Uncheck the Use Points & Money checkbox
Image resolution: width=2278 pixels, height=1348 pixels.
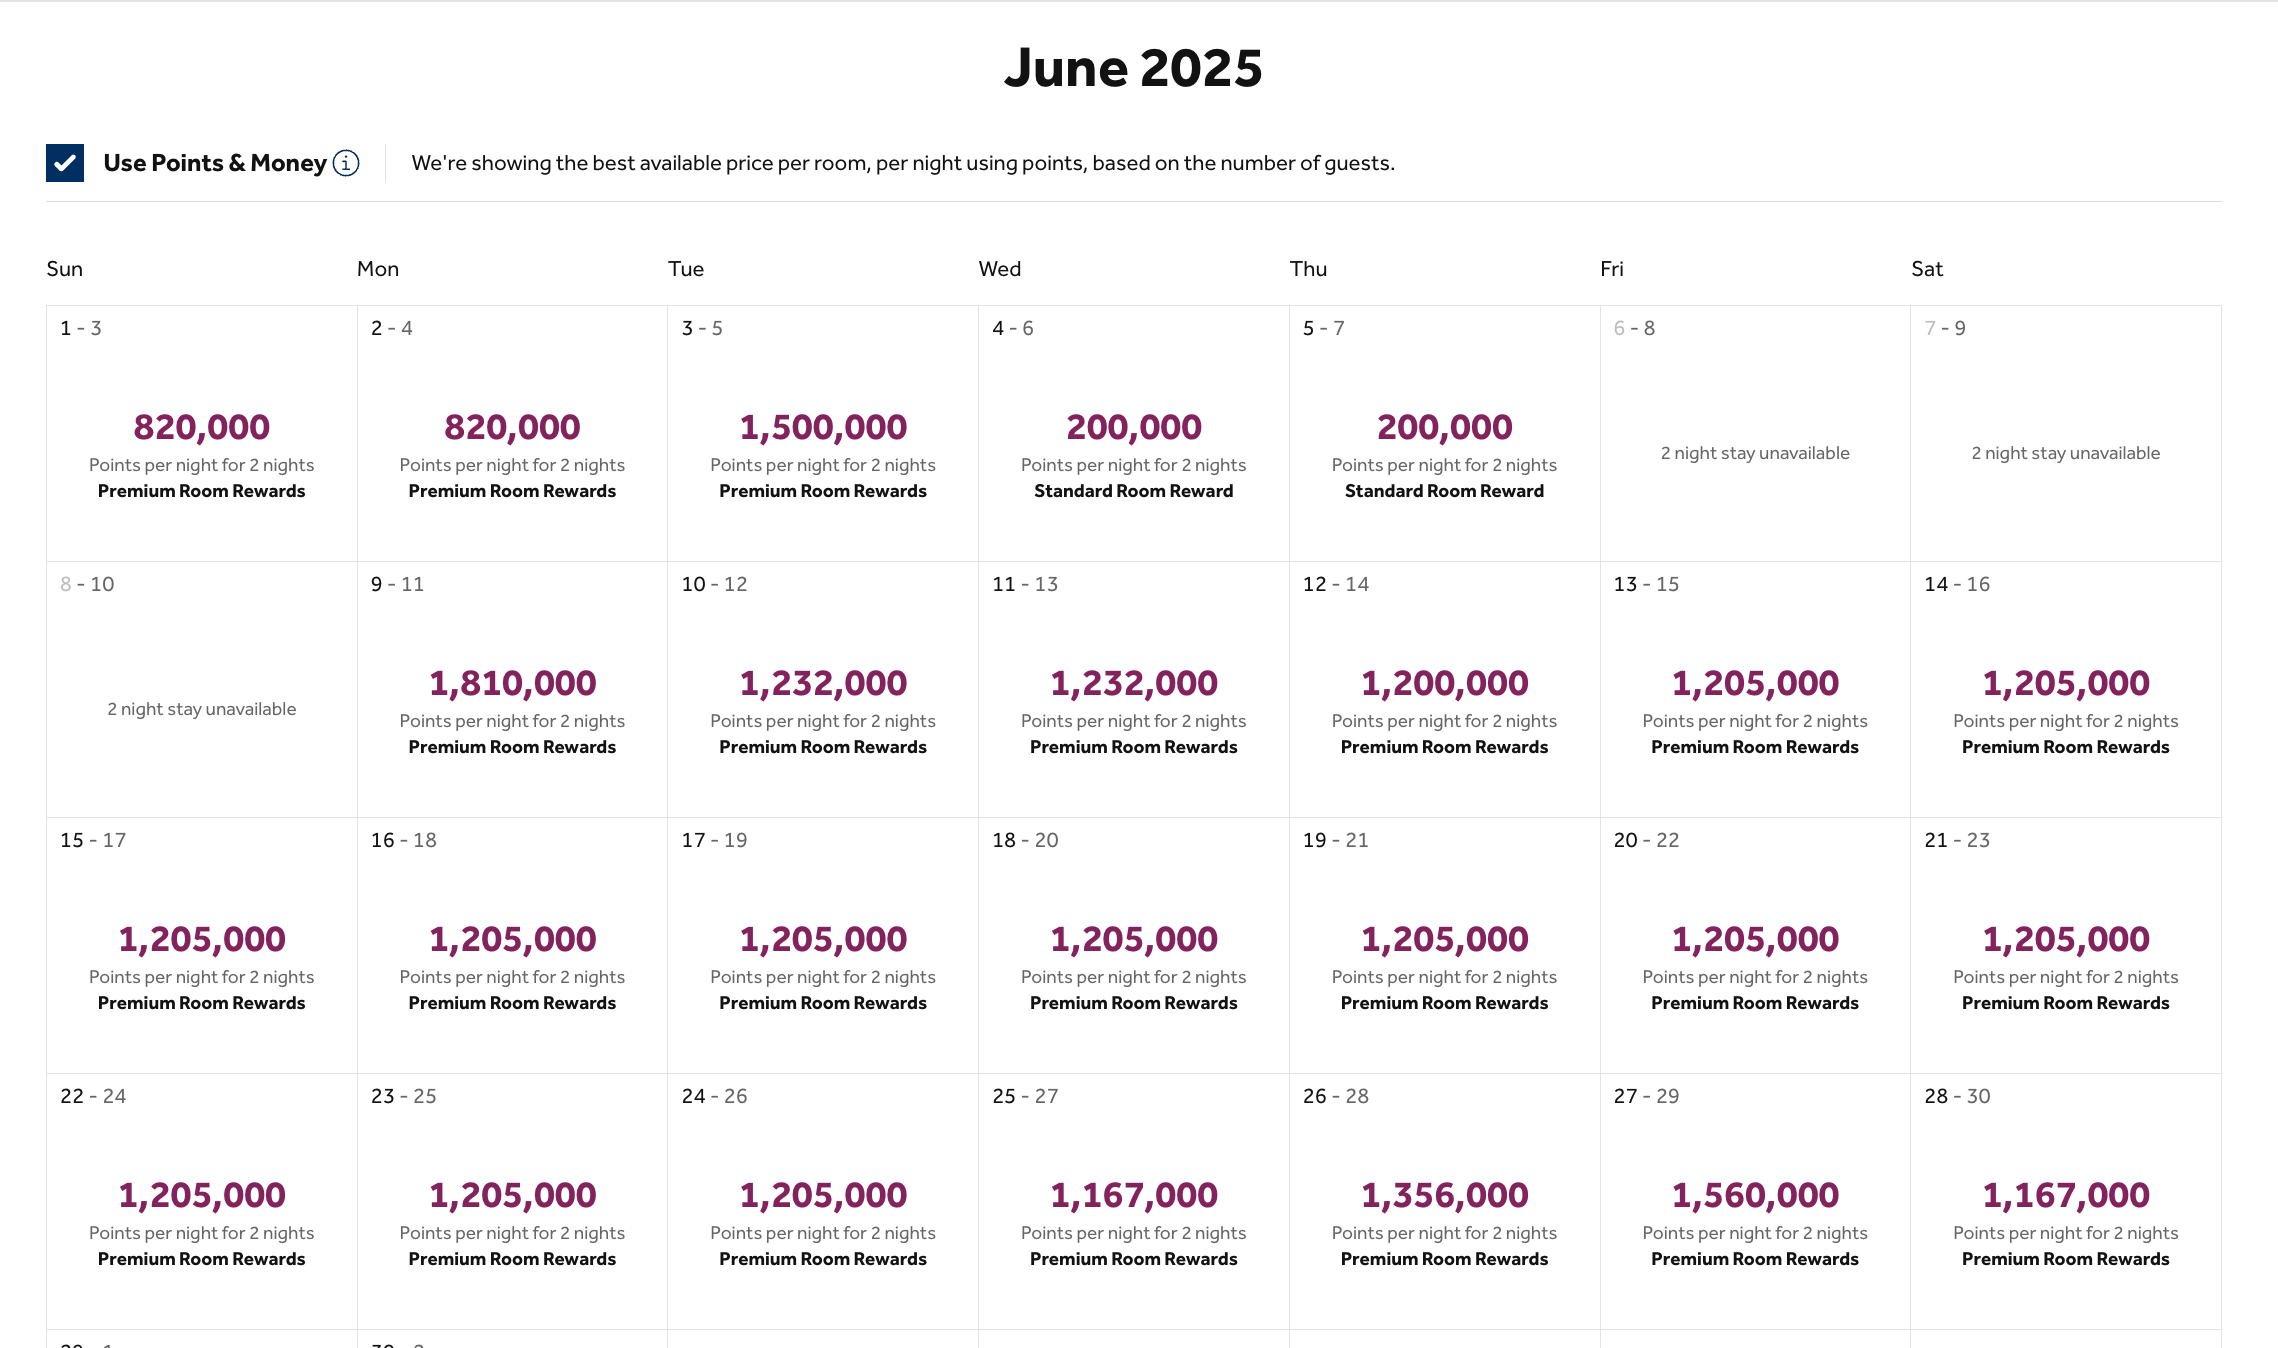pos(63,161)
